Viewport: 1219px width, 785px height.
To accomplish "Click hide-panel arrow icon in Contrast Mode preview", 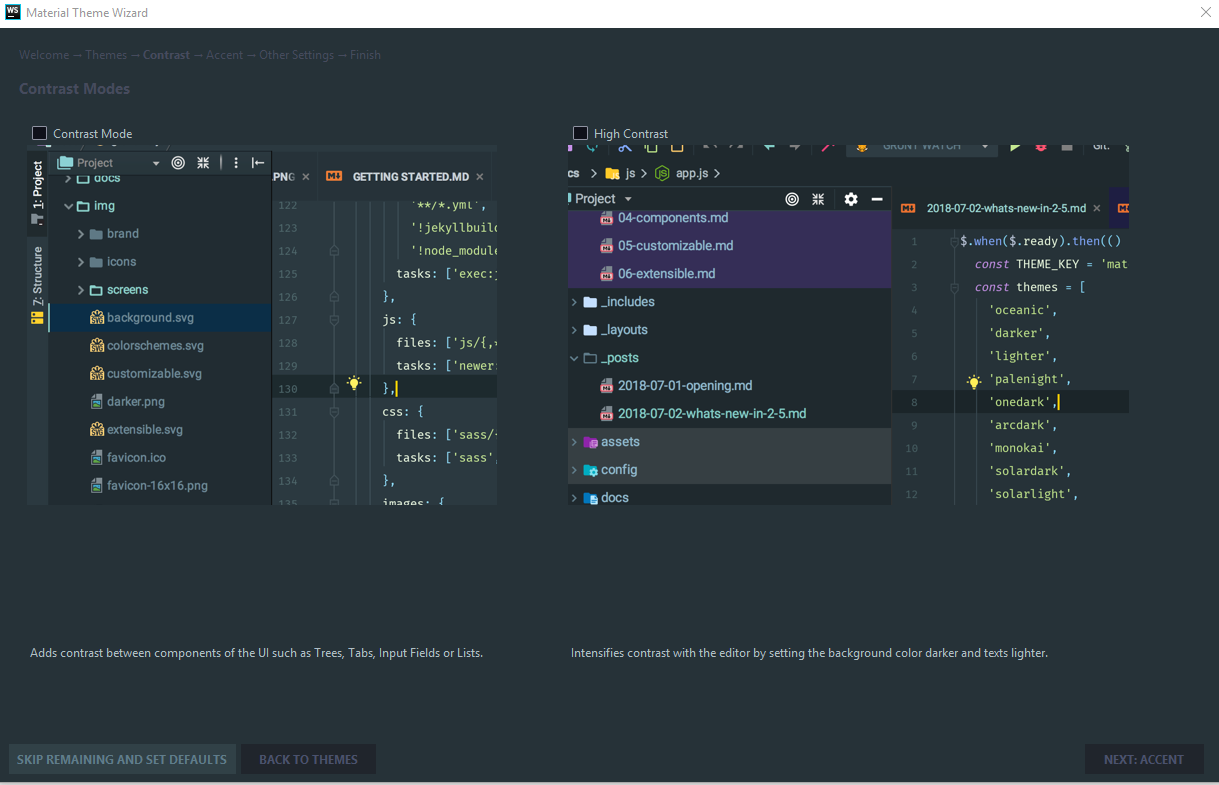I will click(258, 162).
